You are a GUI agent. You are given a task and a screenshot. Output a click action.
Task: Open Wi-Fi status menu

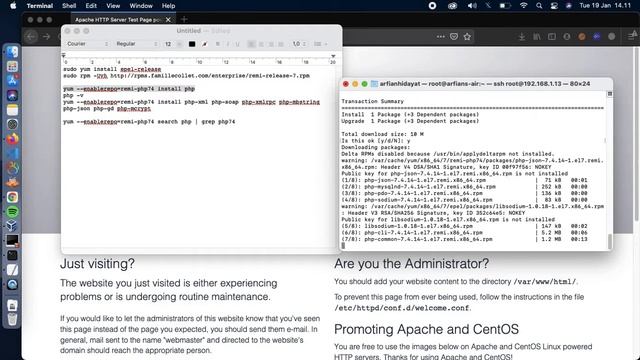(x=524, y=6)
